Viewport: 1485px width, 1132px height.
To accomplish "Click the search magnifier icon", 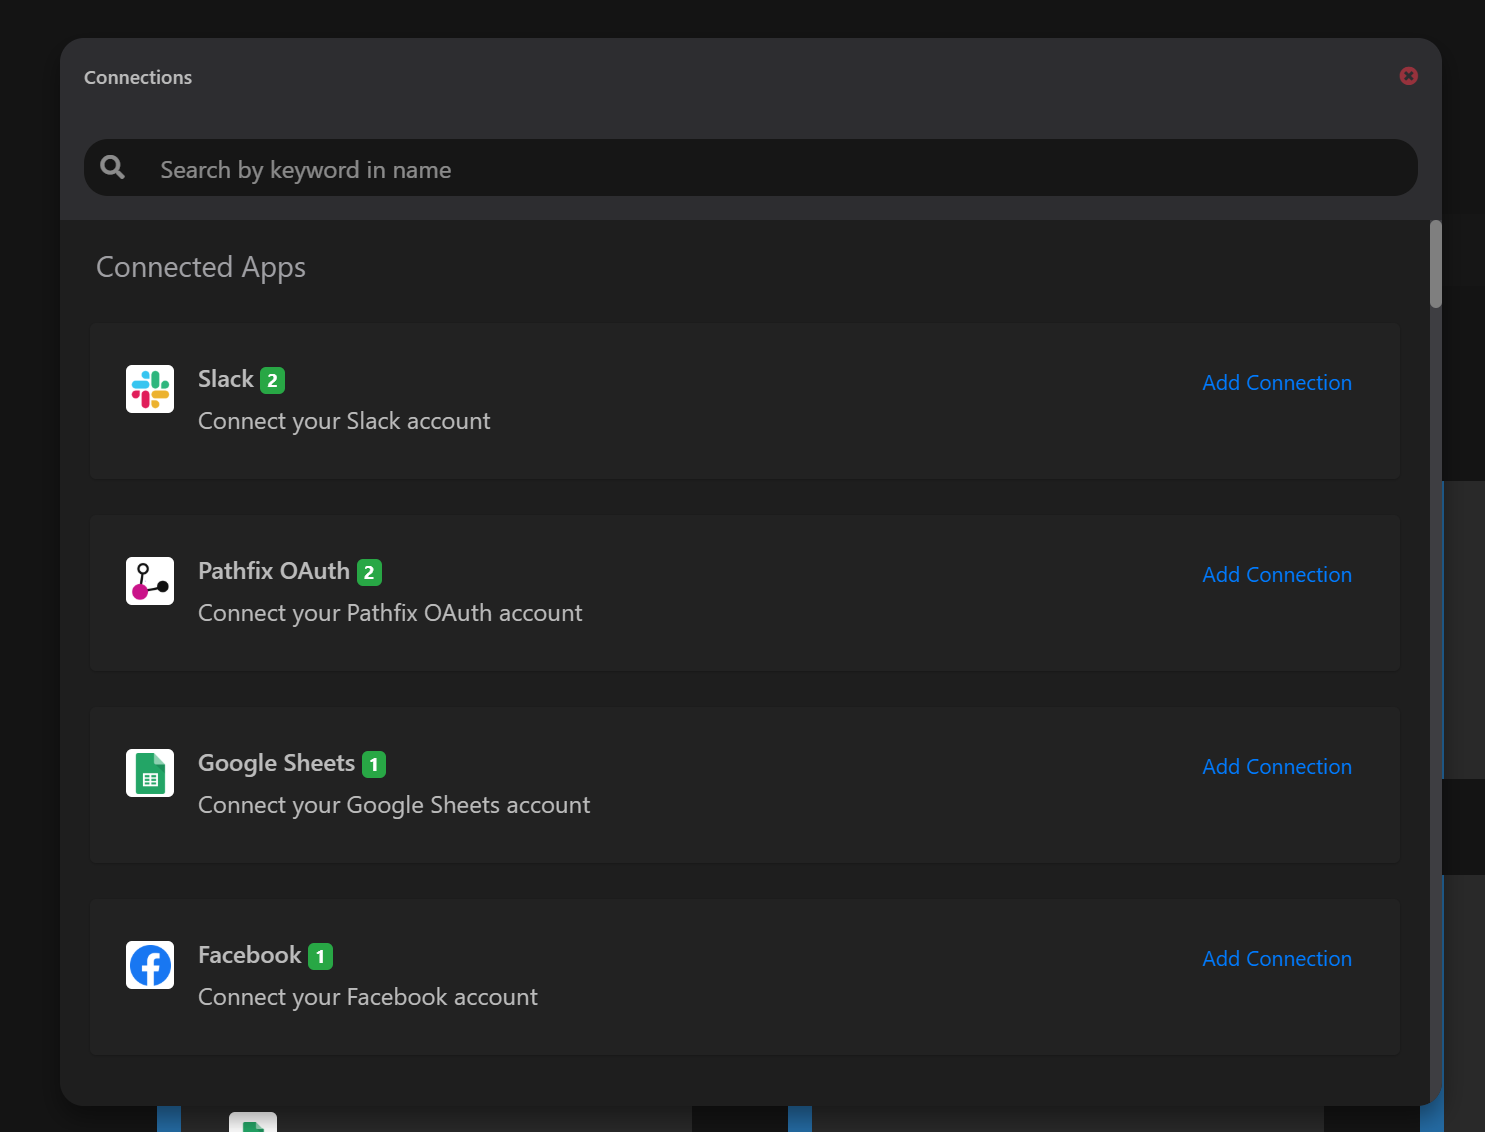I will point(113,167).
